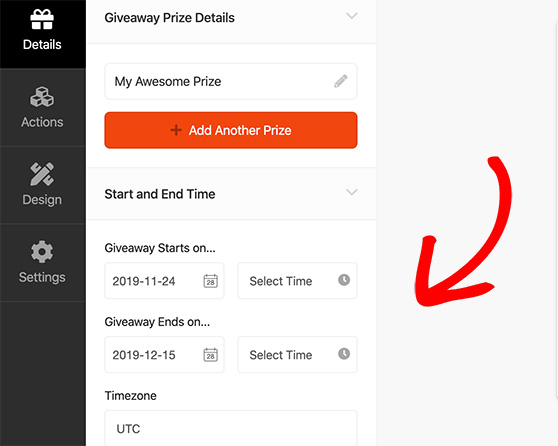The width and height of the screenshot is (558, 446).
Task: Open end date calendar icon
Action: point(210,355)
